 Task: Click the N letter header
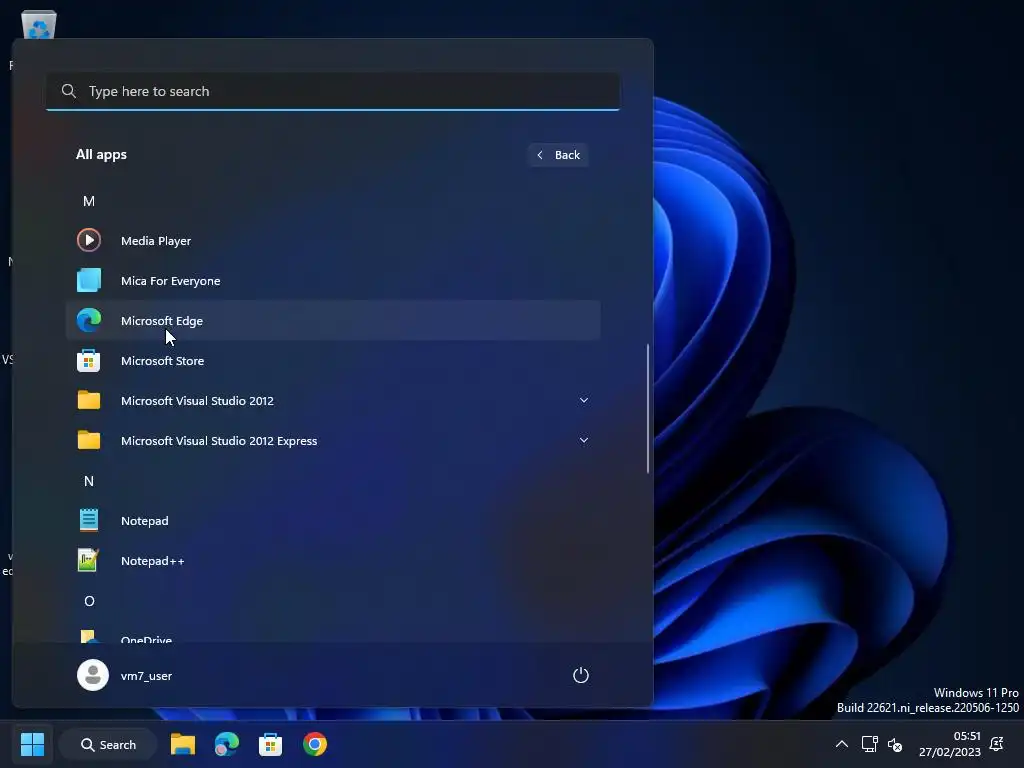click(89, 481)
